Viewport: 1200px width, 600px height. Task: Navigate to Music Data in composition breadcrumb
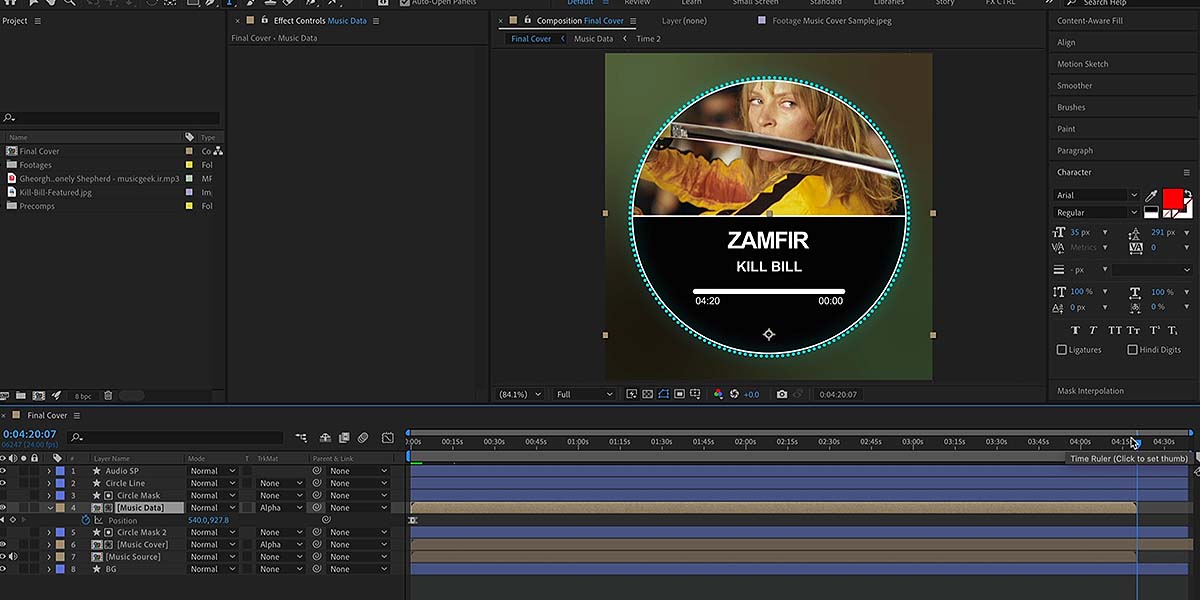pyautogui.click(x=593, y=39)
